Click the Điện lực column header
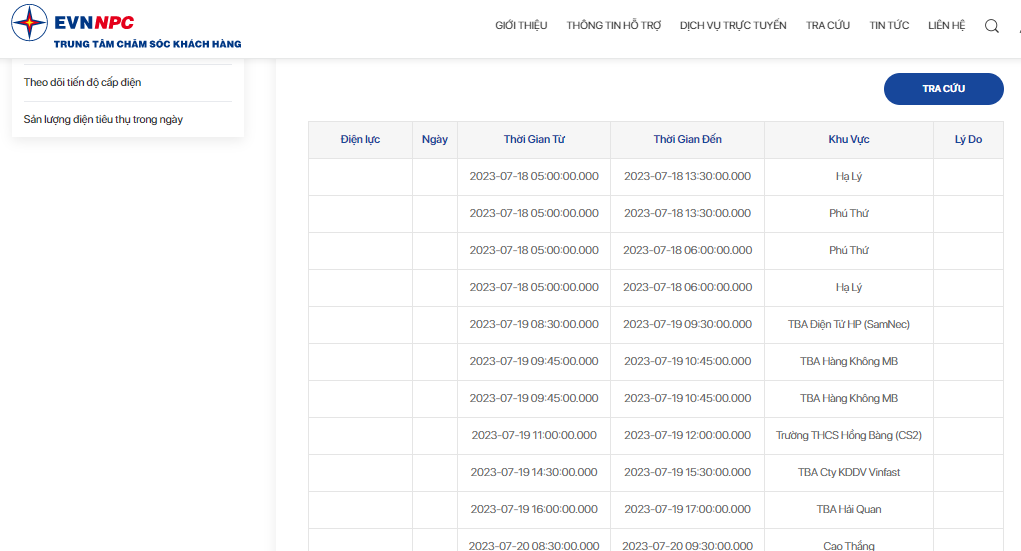The width and height of the screenshot is (1021, 551). pos(360,139)
